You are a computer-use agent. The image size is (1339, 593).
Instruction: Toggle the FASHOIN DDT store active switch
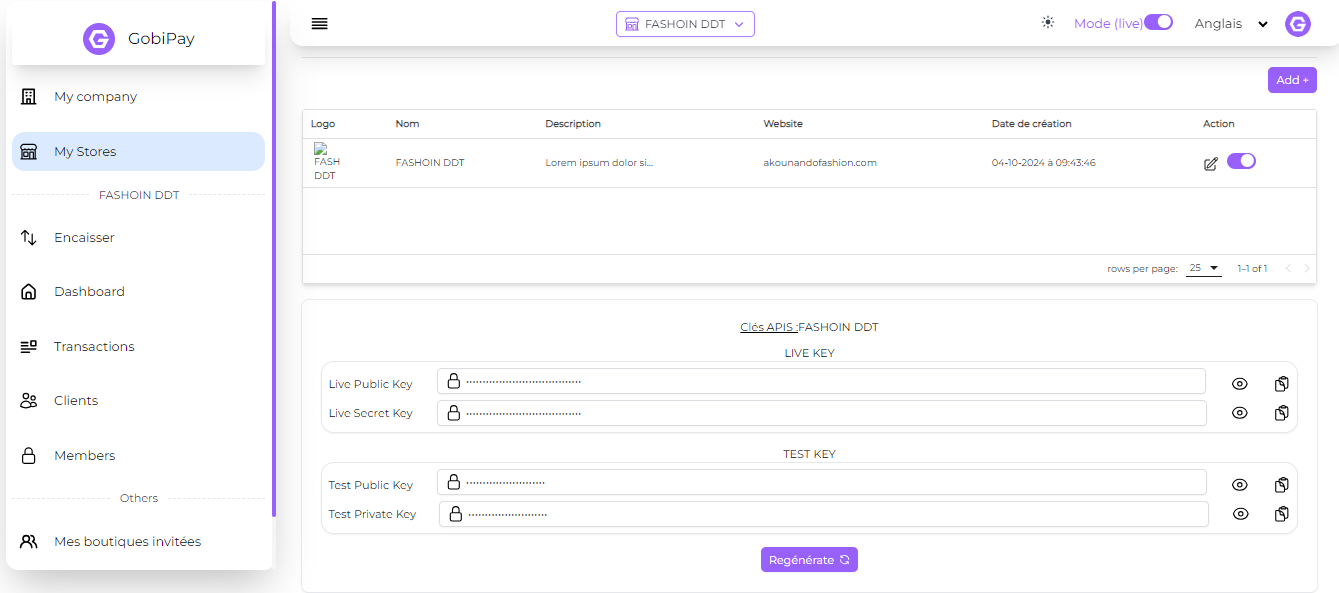pyautogui.click(x=1241, y=161)
